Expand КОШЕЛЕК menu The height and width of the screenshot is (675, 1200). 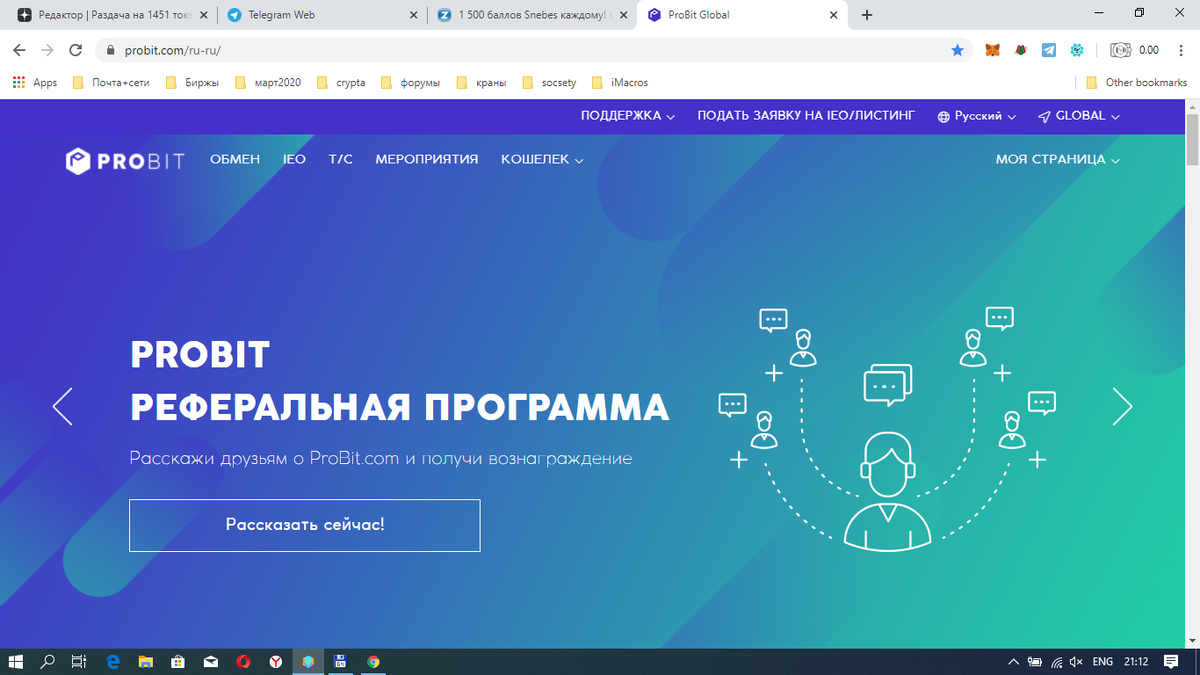pyautogui.click(x=542, y=159)
